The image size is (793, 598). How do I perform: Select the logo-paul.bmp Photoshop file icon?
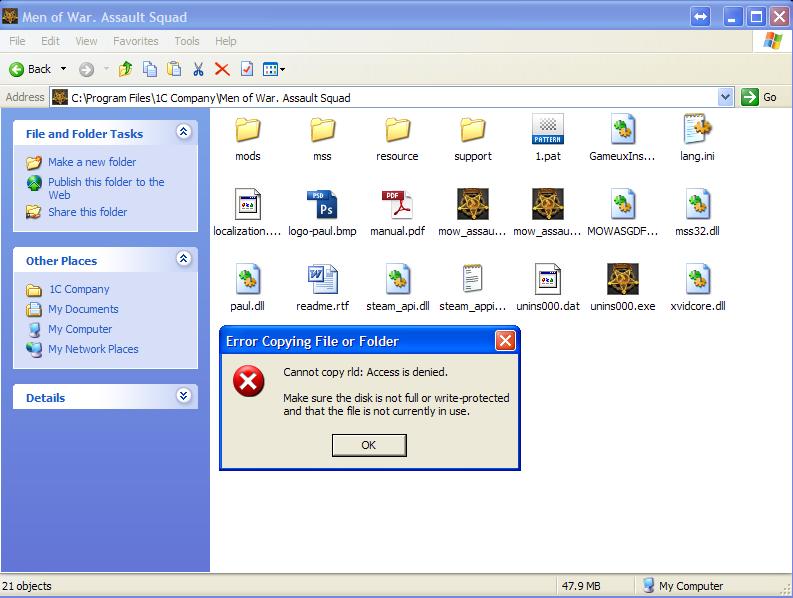coord(321,205)
